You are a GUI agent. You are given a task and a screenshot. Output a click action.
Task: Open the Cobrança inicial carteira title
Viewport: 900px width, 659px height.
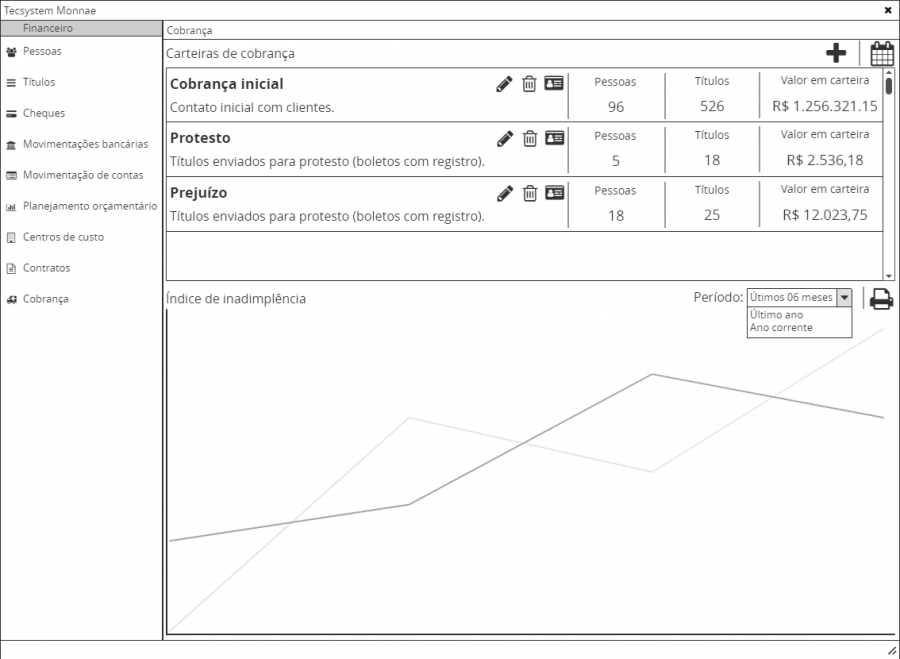pos(227,84)
